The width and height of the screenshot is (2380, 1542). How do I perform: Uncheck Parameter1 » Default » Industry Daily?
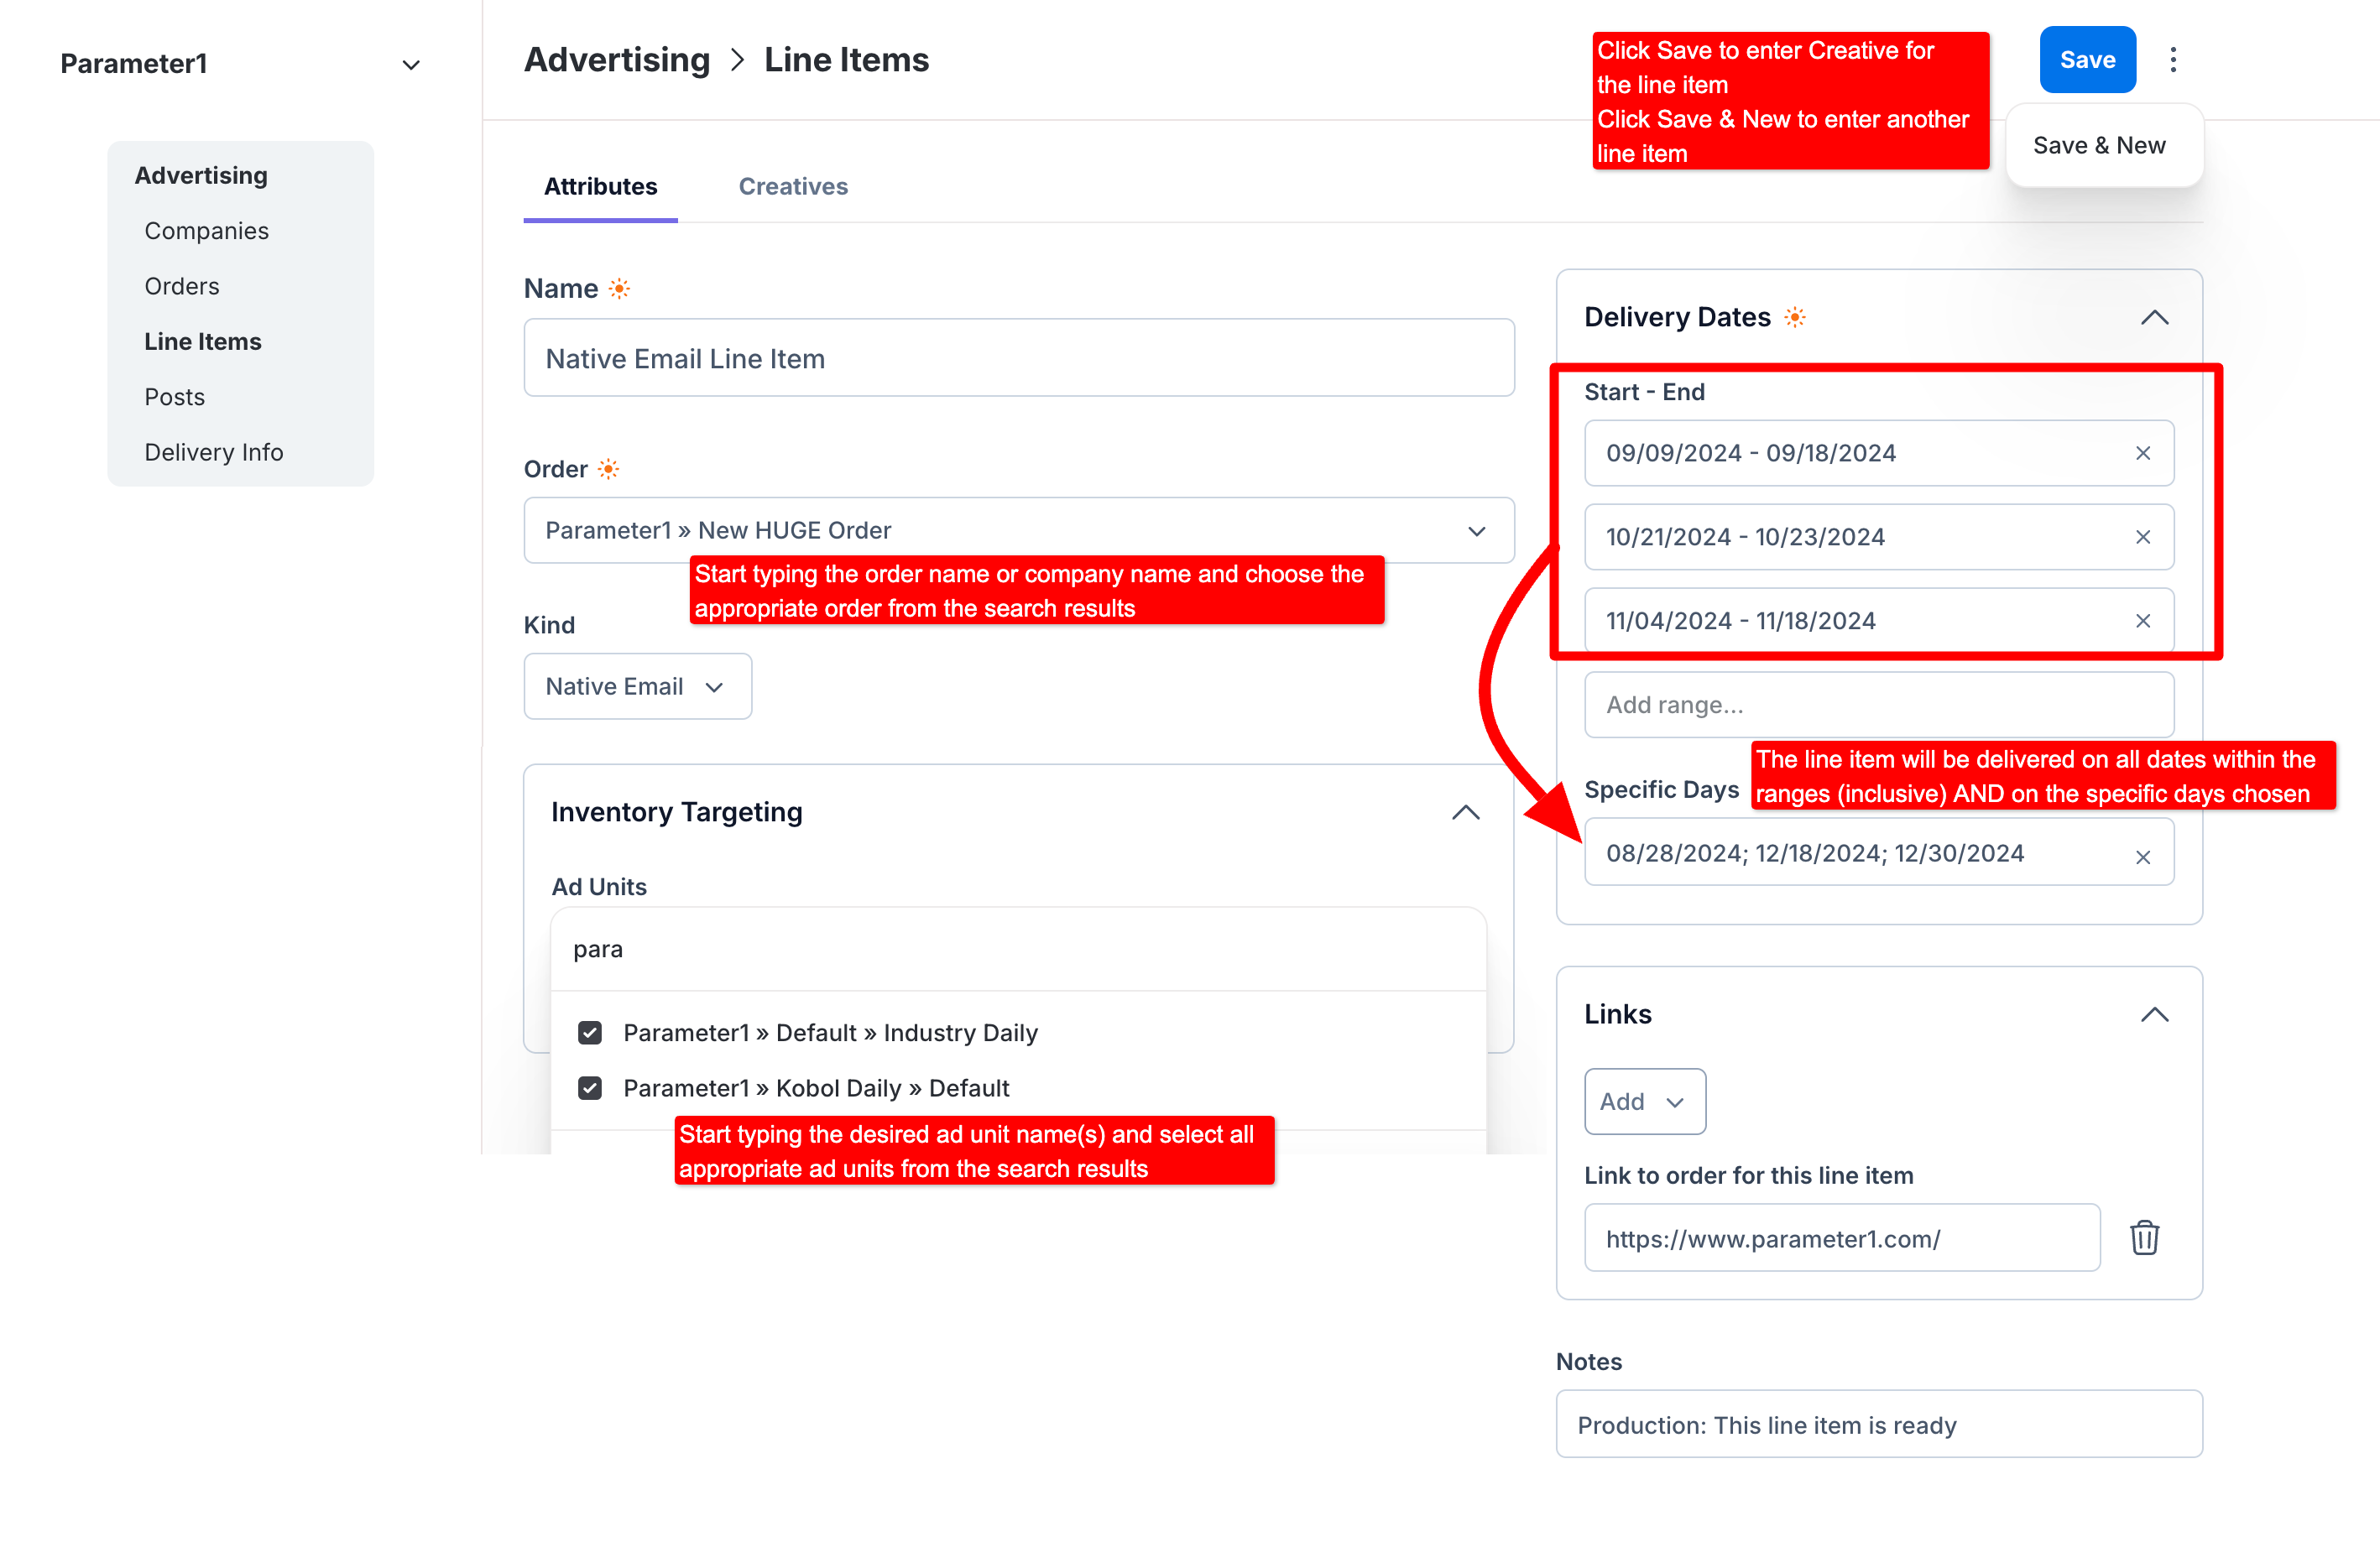pos(590,1033)
